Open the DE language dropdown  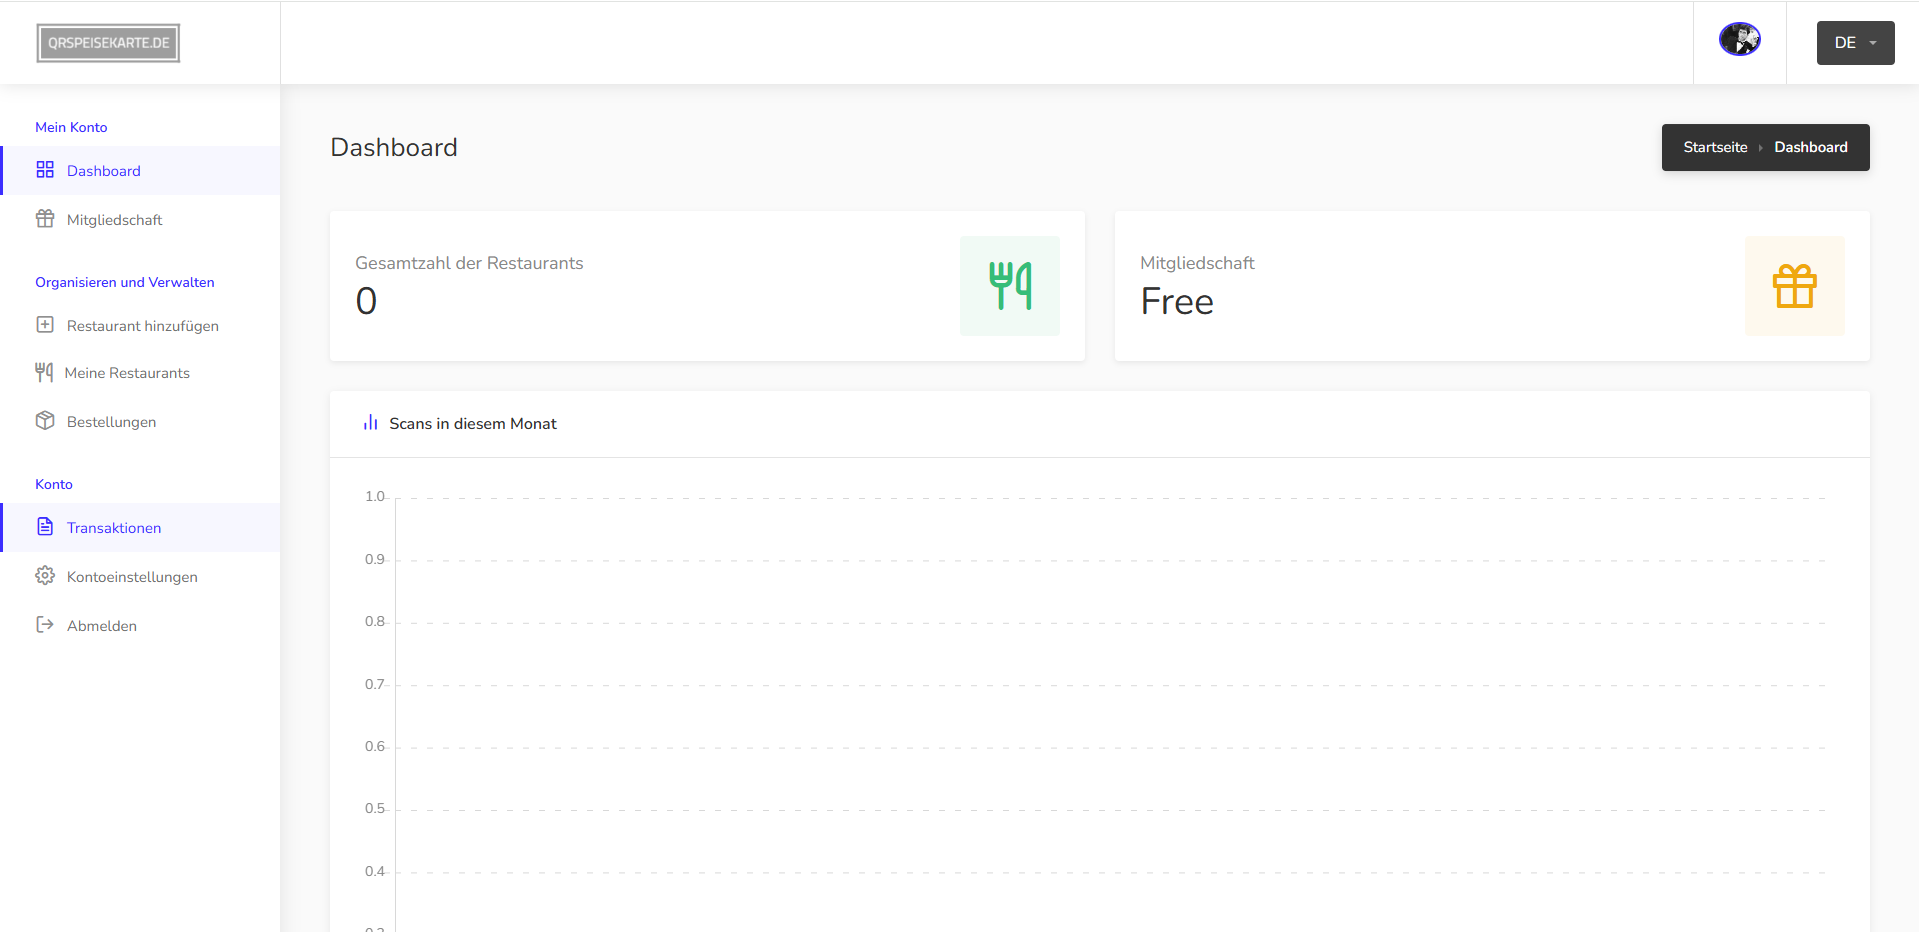(1855, 43)
